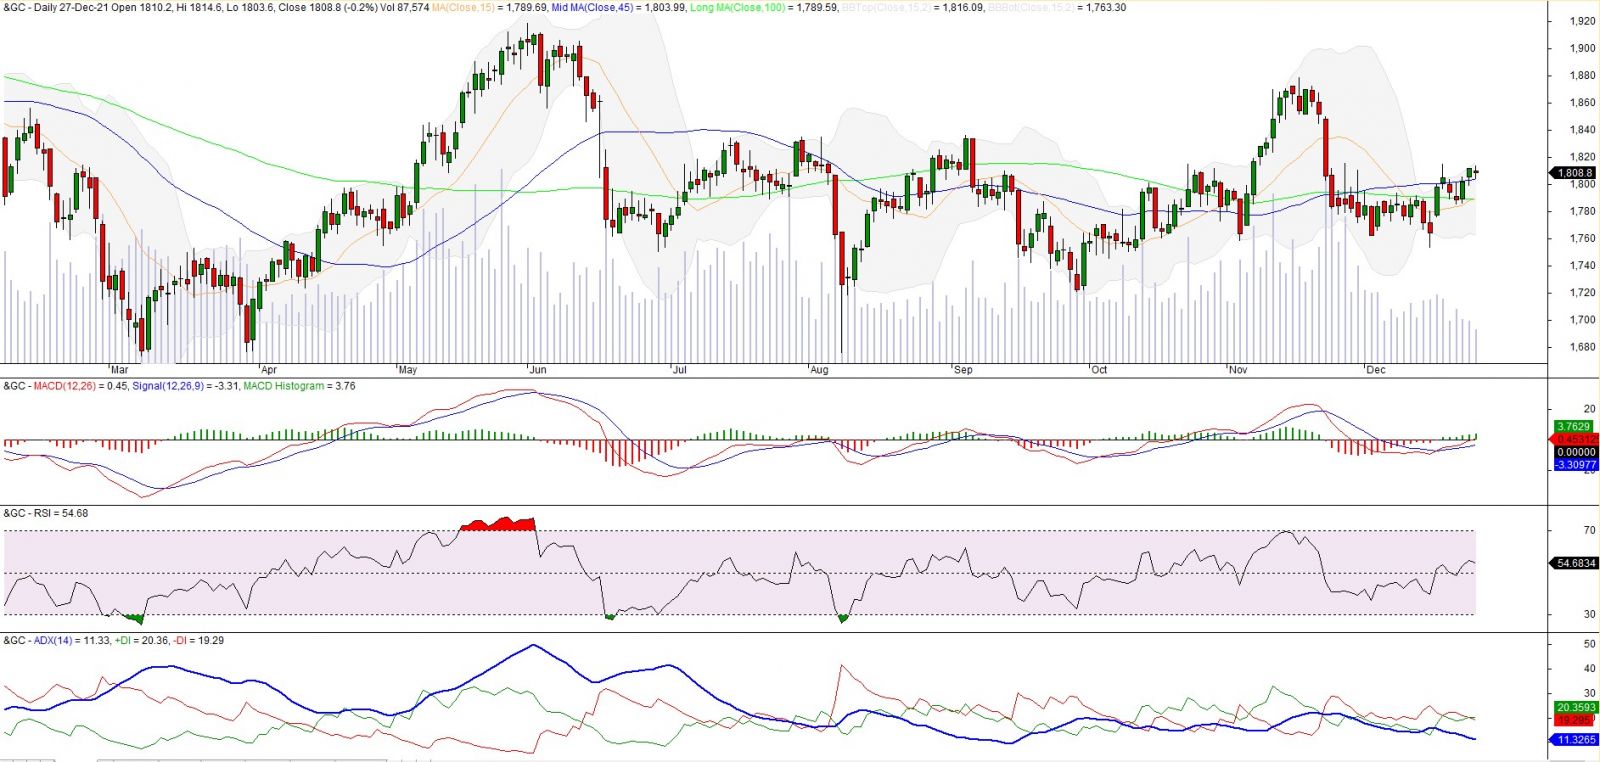Select the 'Long MA(Close,100) = 1,789.59' legend label
1600x762 pixels.
pos(764,7)
